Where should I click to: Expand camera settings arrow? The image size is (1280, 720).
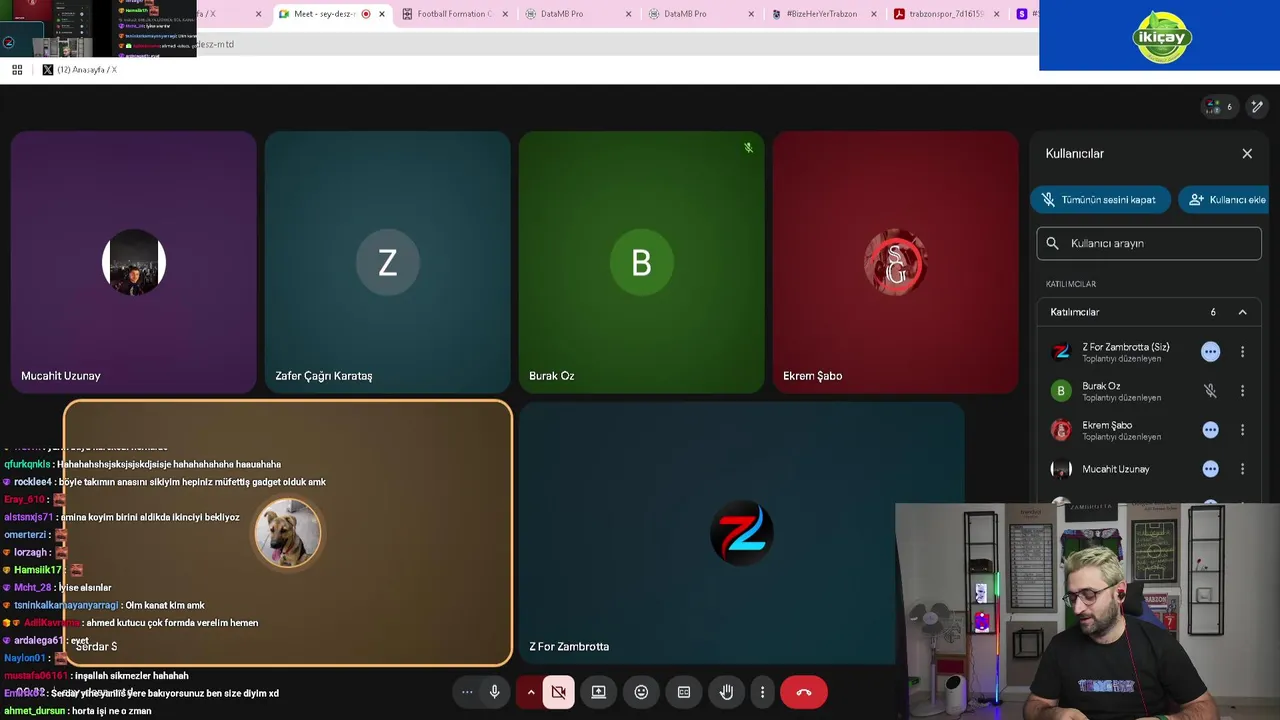[x=530, y=692]
